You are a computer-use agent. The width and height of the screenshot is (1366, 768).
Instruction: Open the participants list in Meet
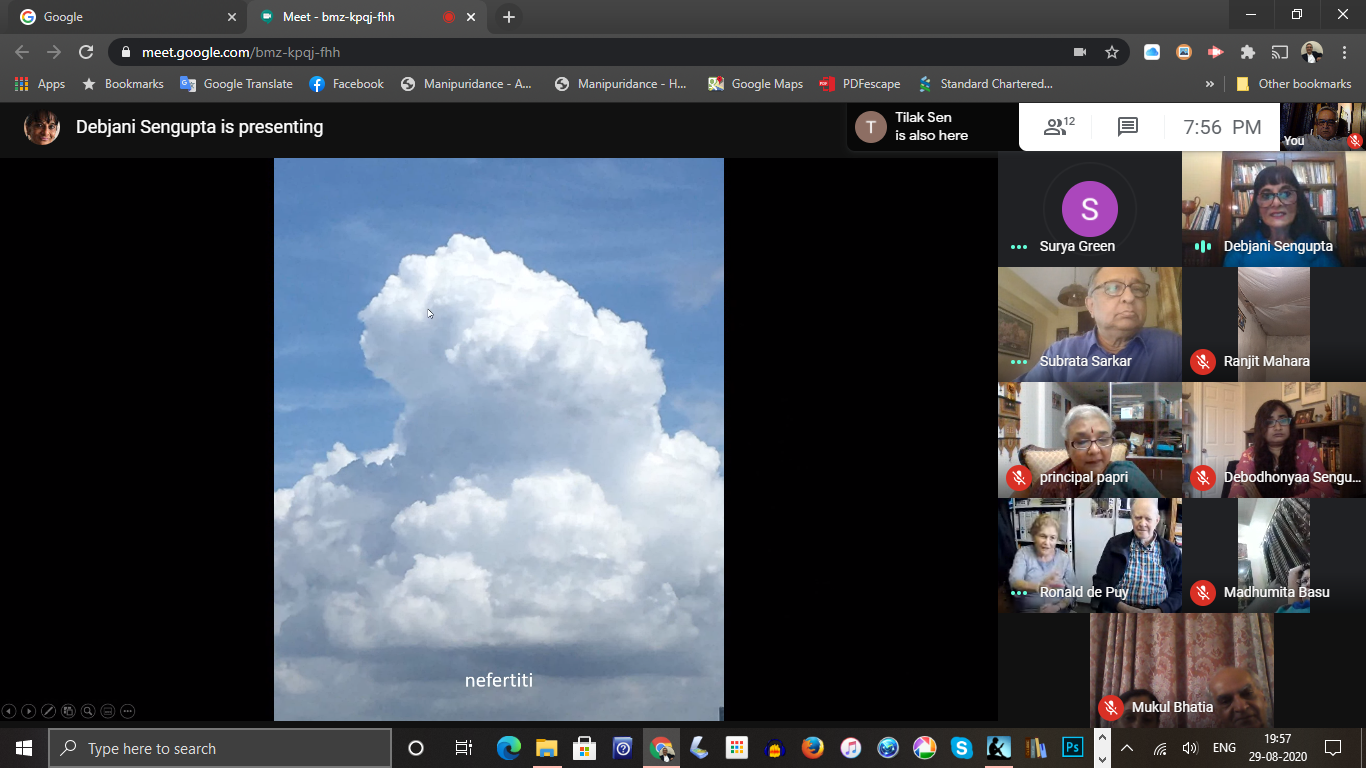coord(1058,127)
